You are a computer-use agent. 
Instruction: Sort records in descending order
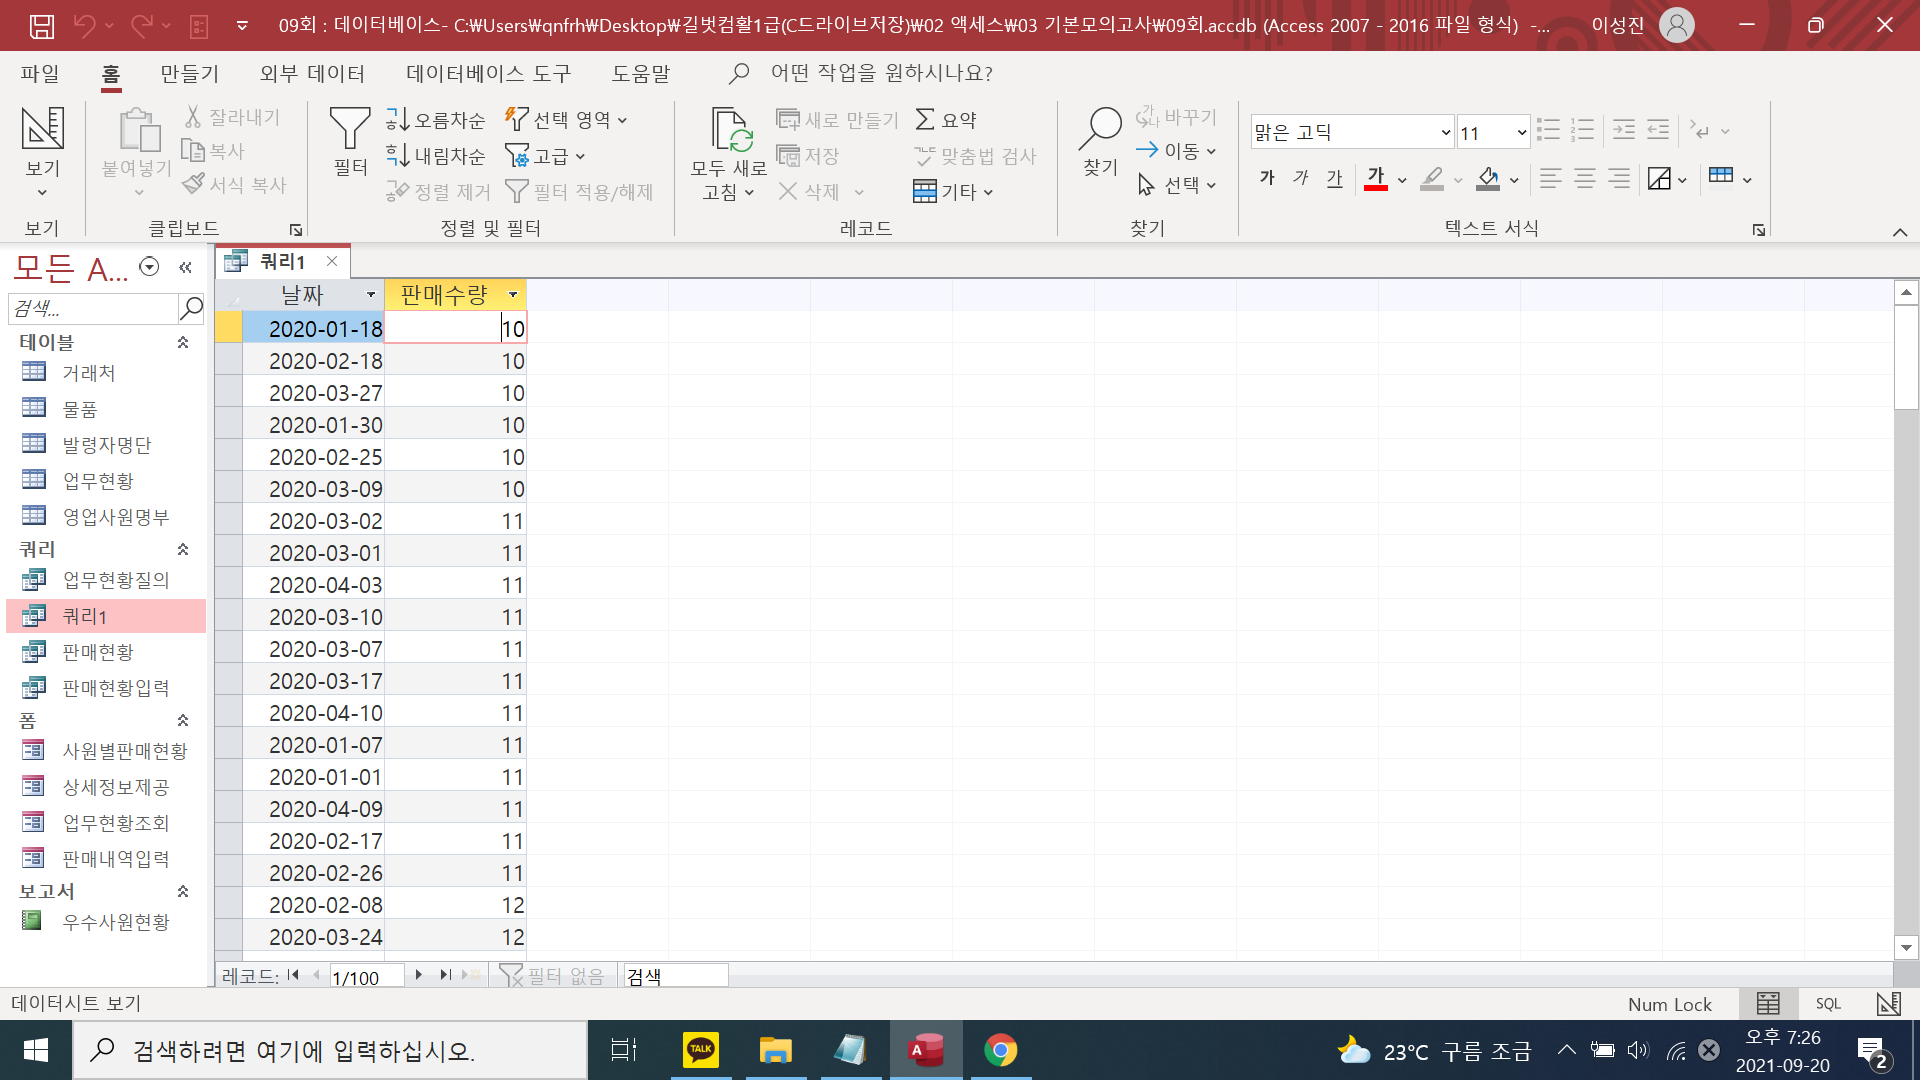(x=436, y=156)
